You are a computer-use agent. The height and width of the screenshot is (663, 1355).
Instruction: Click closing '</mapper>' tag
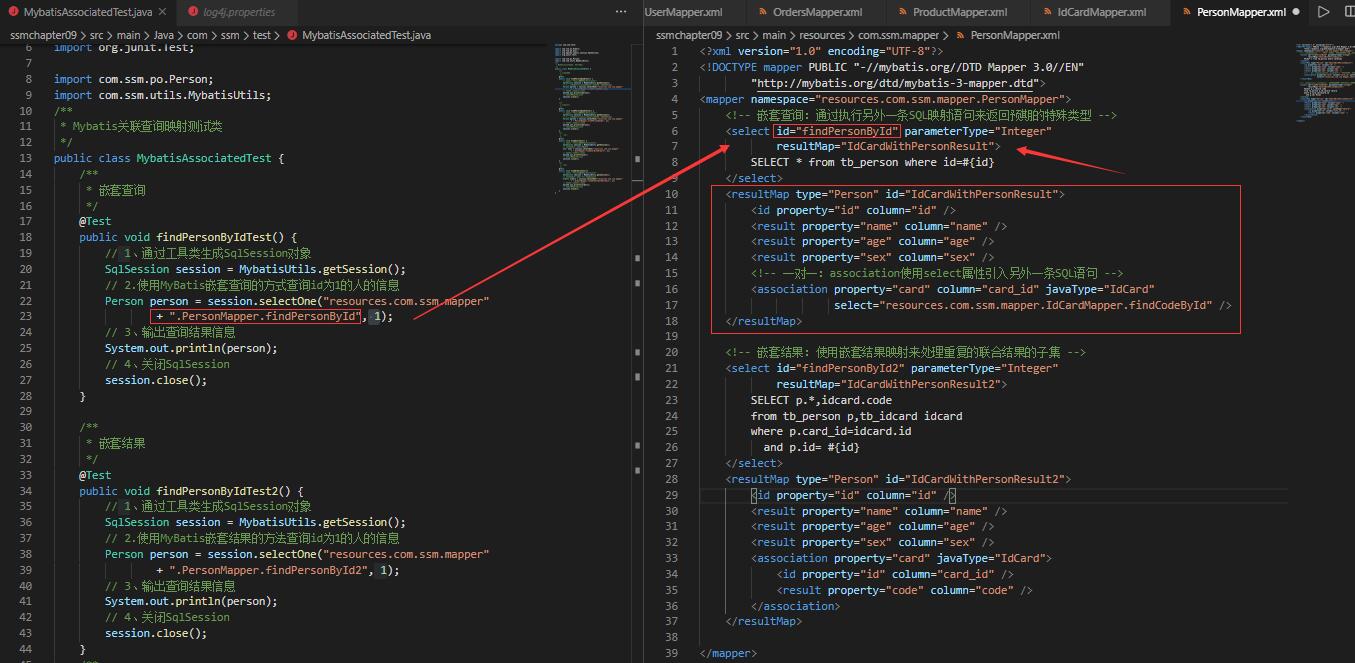click(x=728, y=653)
